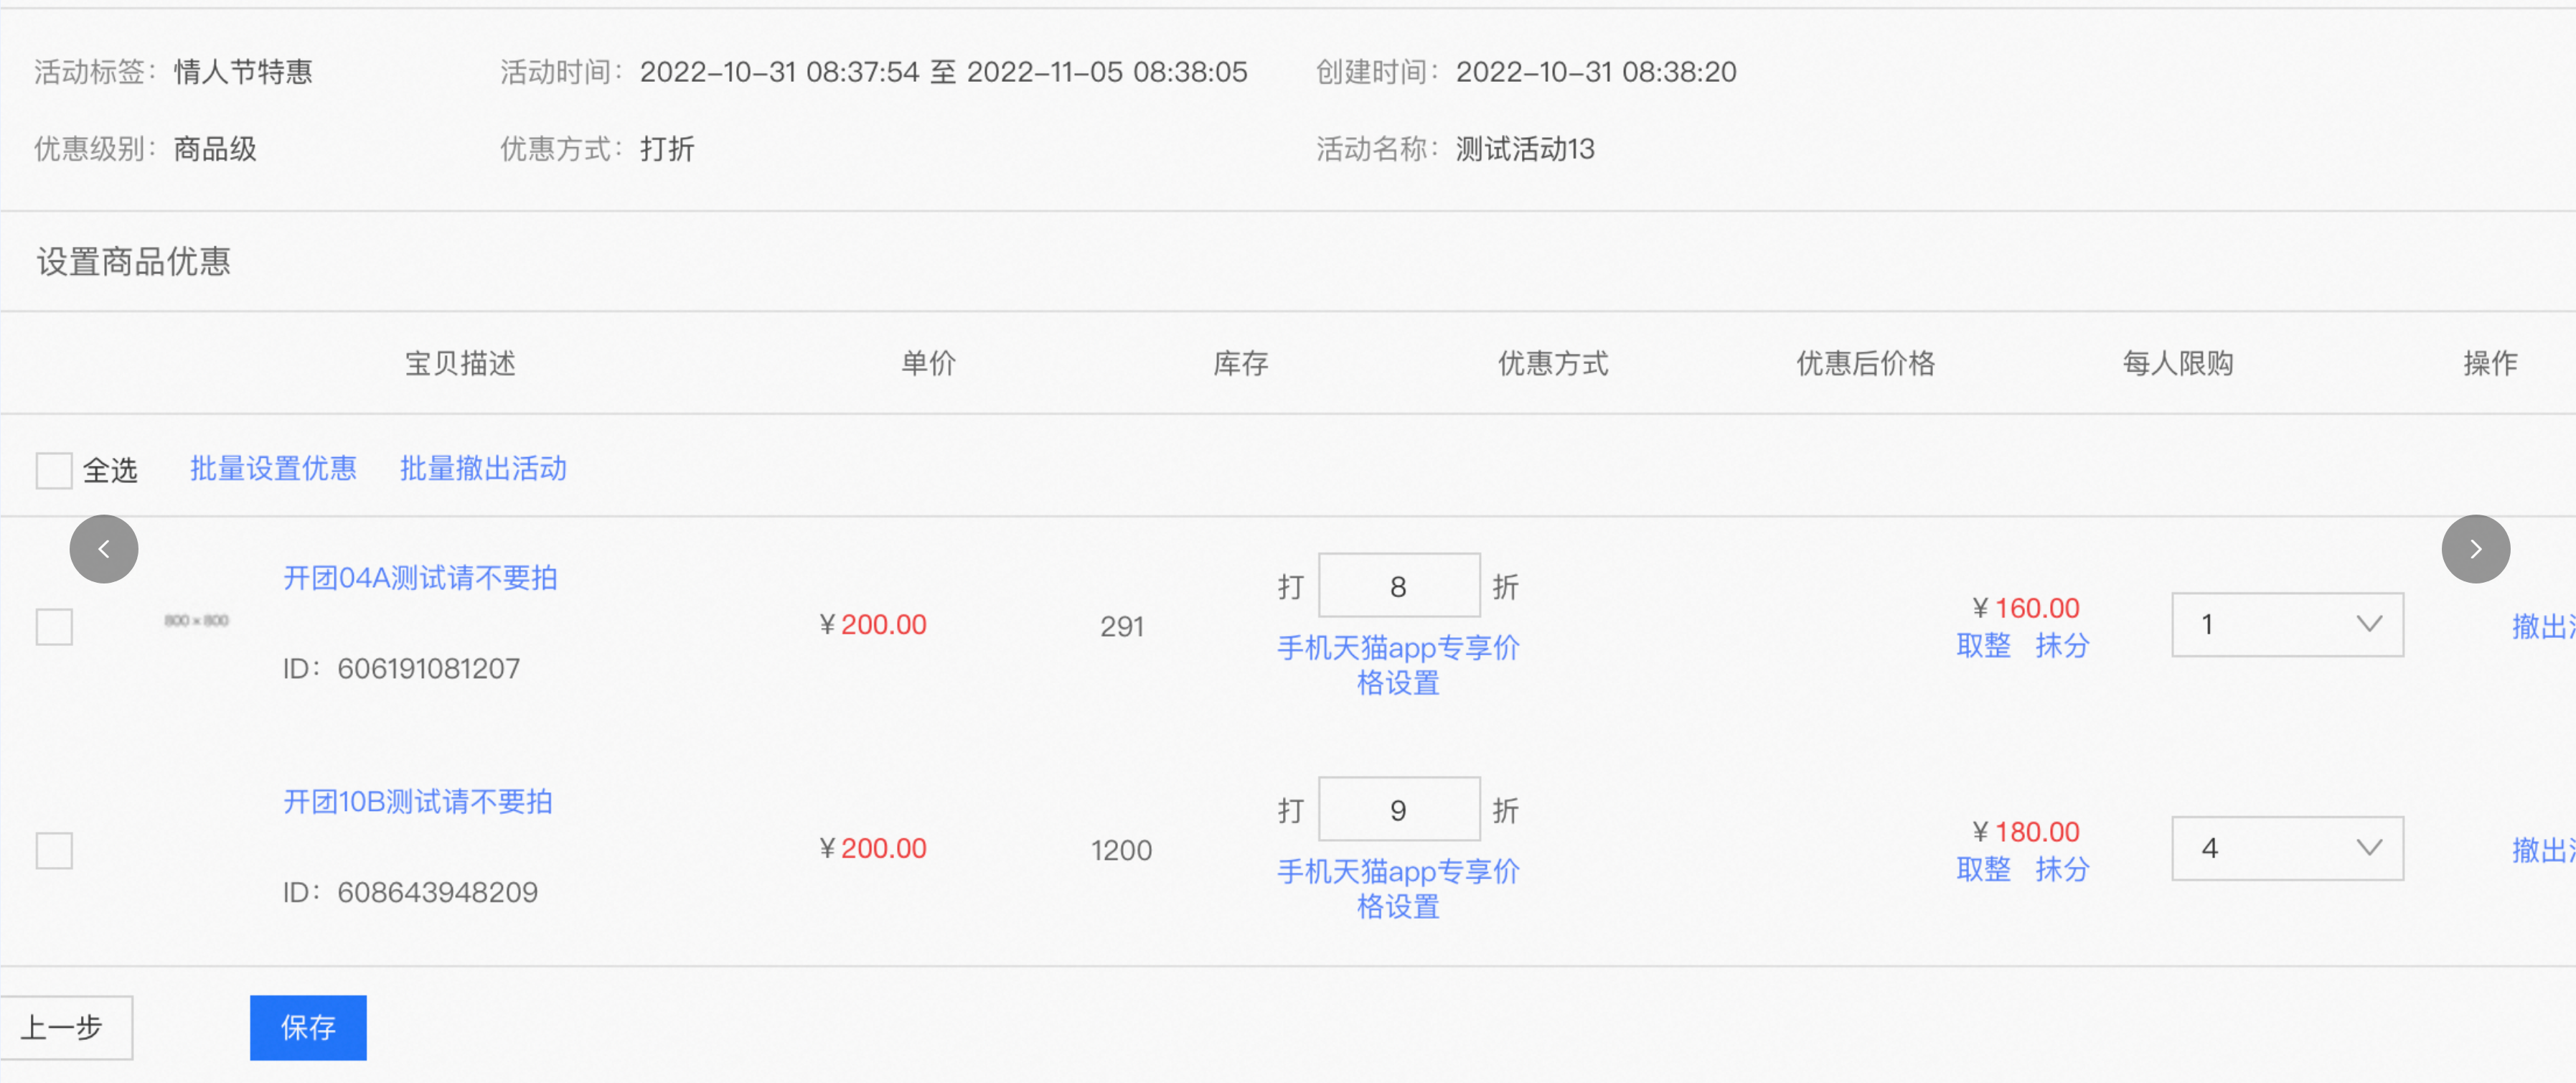Image resolution: width=2576 pixels, height=1083 pixels.
Task: Select checkbox for 开团10B测试请不要拍
Action: coord(54,851)
